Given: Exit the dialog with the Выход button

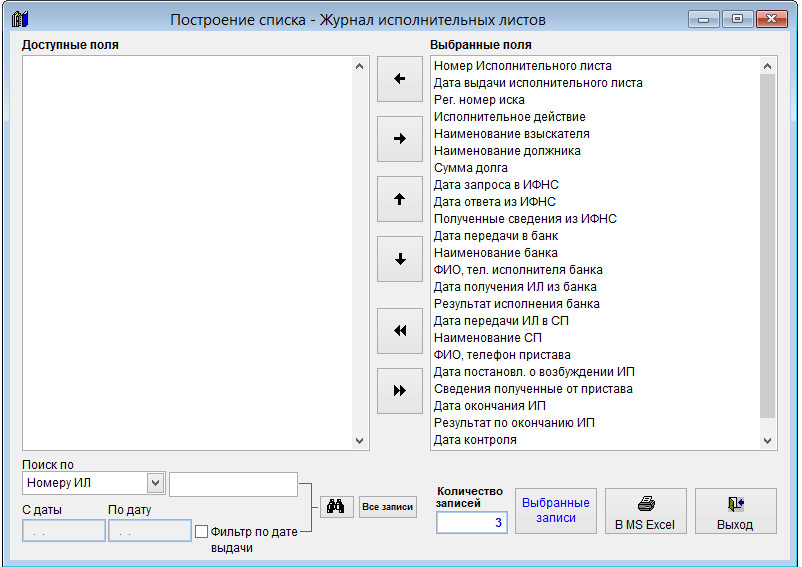Looking at the screenshot, I should [x=735, y=511].
